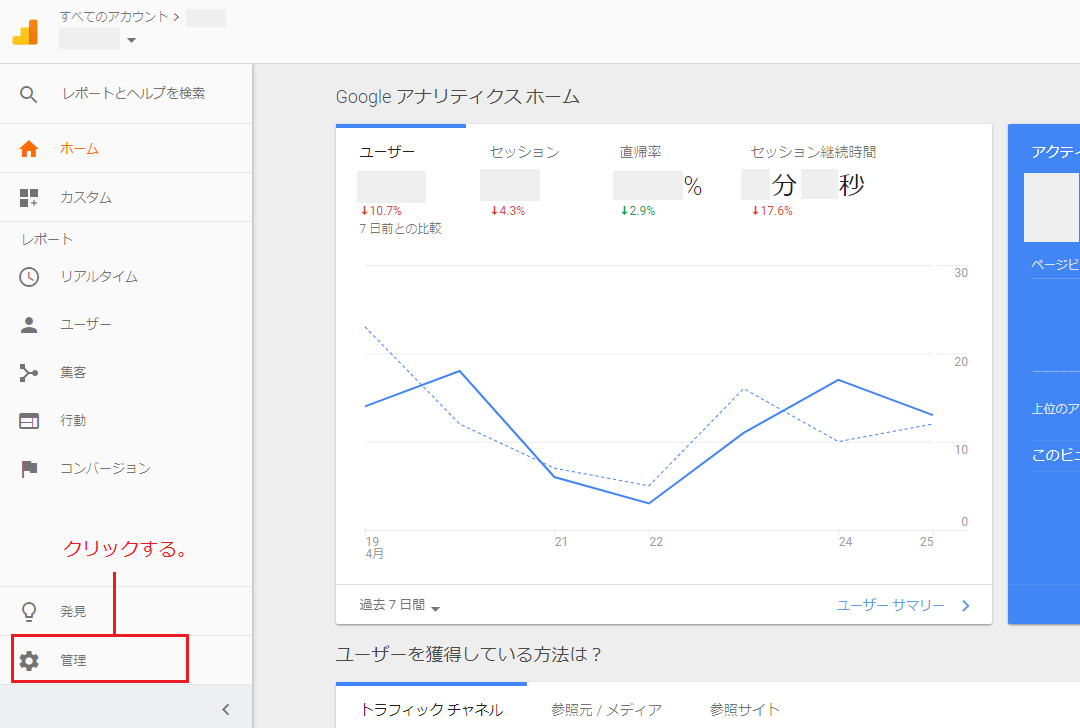Click the ↓2.9% bounce rate change value
Viewport: 1080px width, 728px height.
click(638, 211)
